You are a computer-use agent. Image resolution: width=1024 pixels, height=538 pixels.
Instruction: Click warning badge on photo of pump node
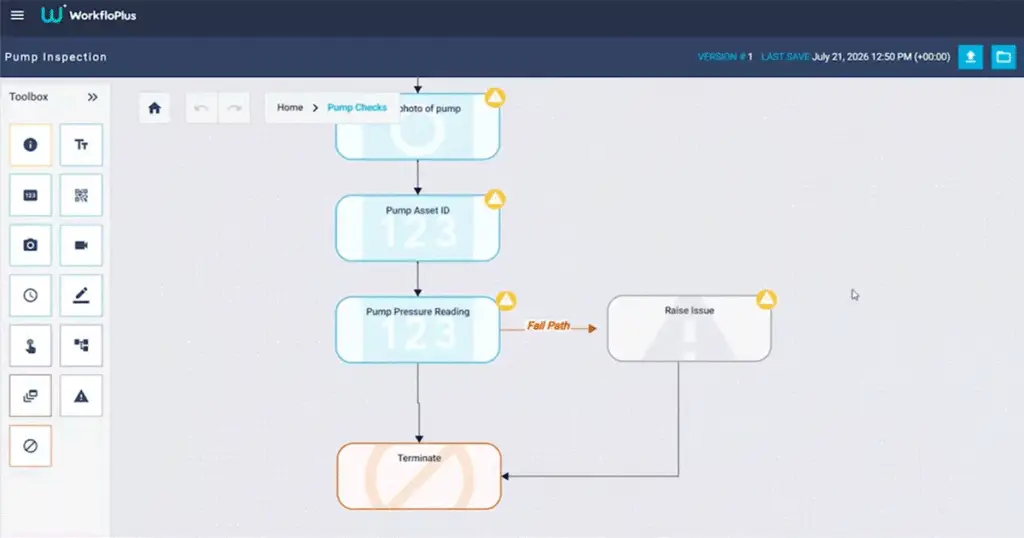495,97
